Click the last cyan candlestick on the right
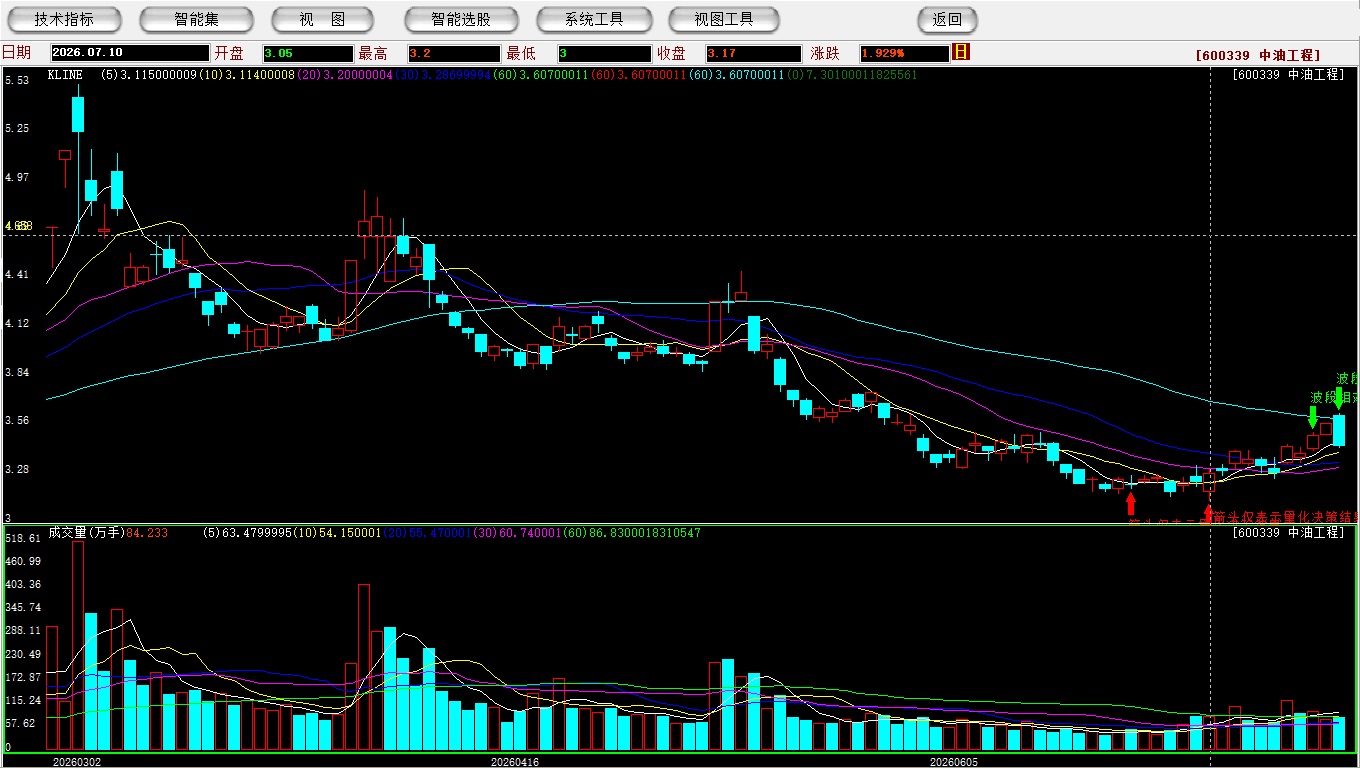The height and width of the screenshot is (768, 1360). point(1339,430)
